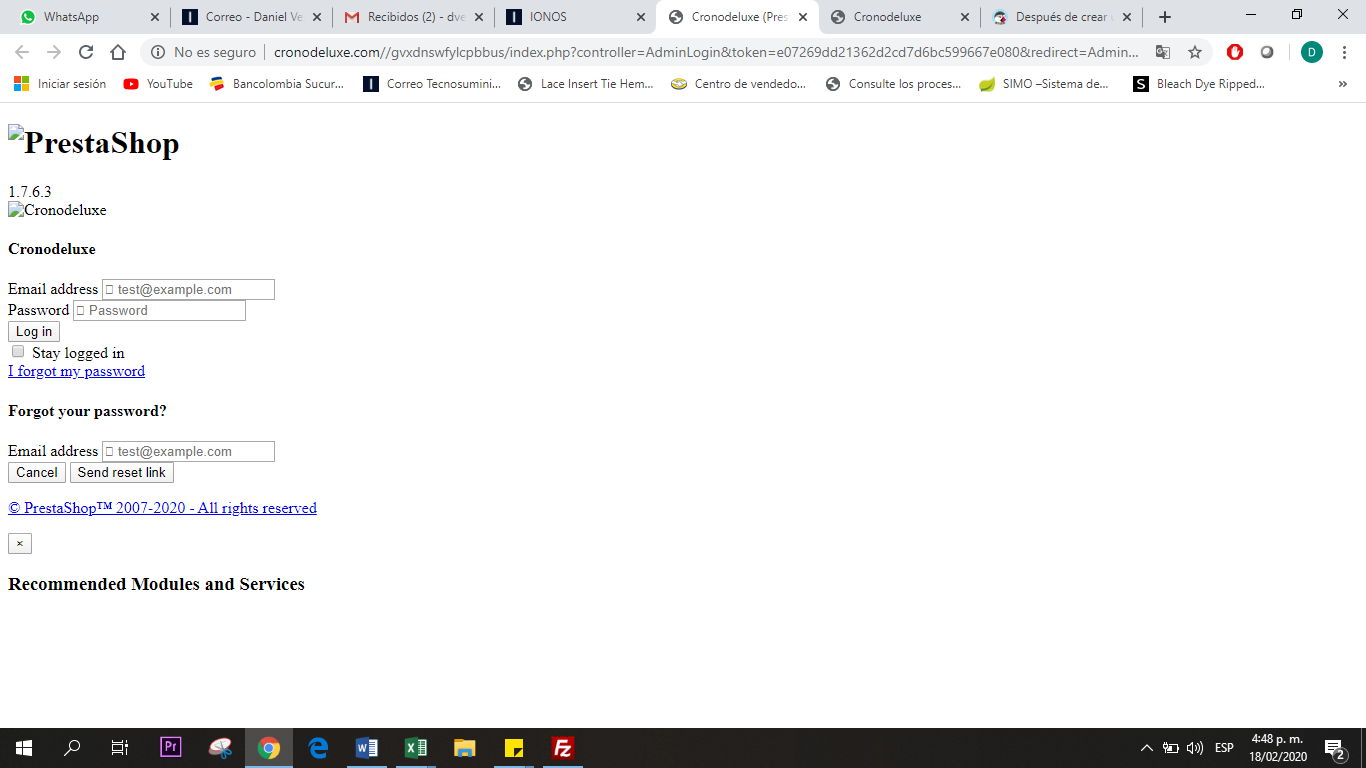Click the Chrome address bar URL
This screenshot has width=1366, height=768.
pos(706,52)
